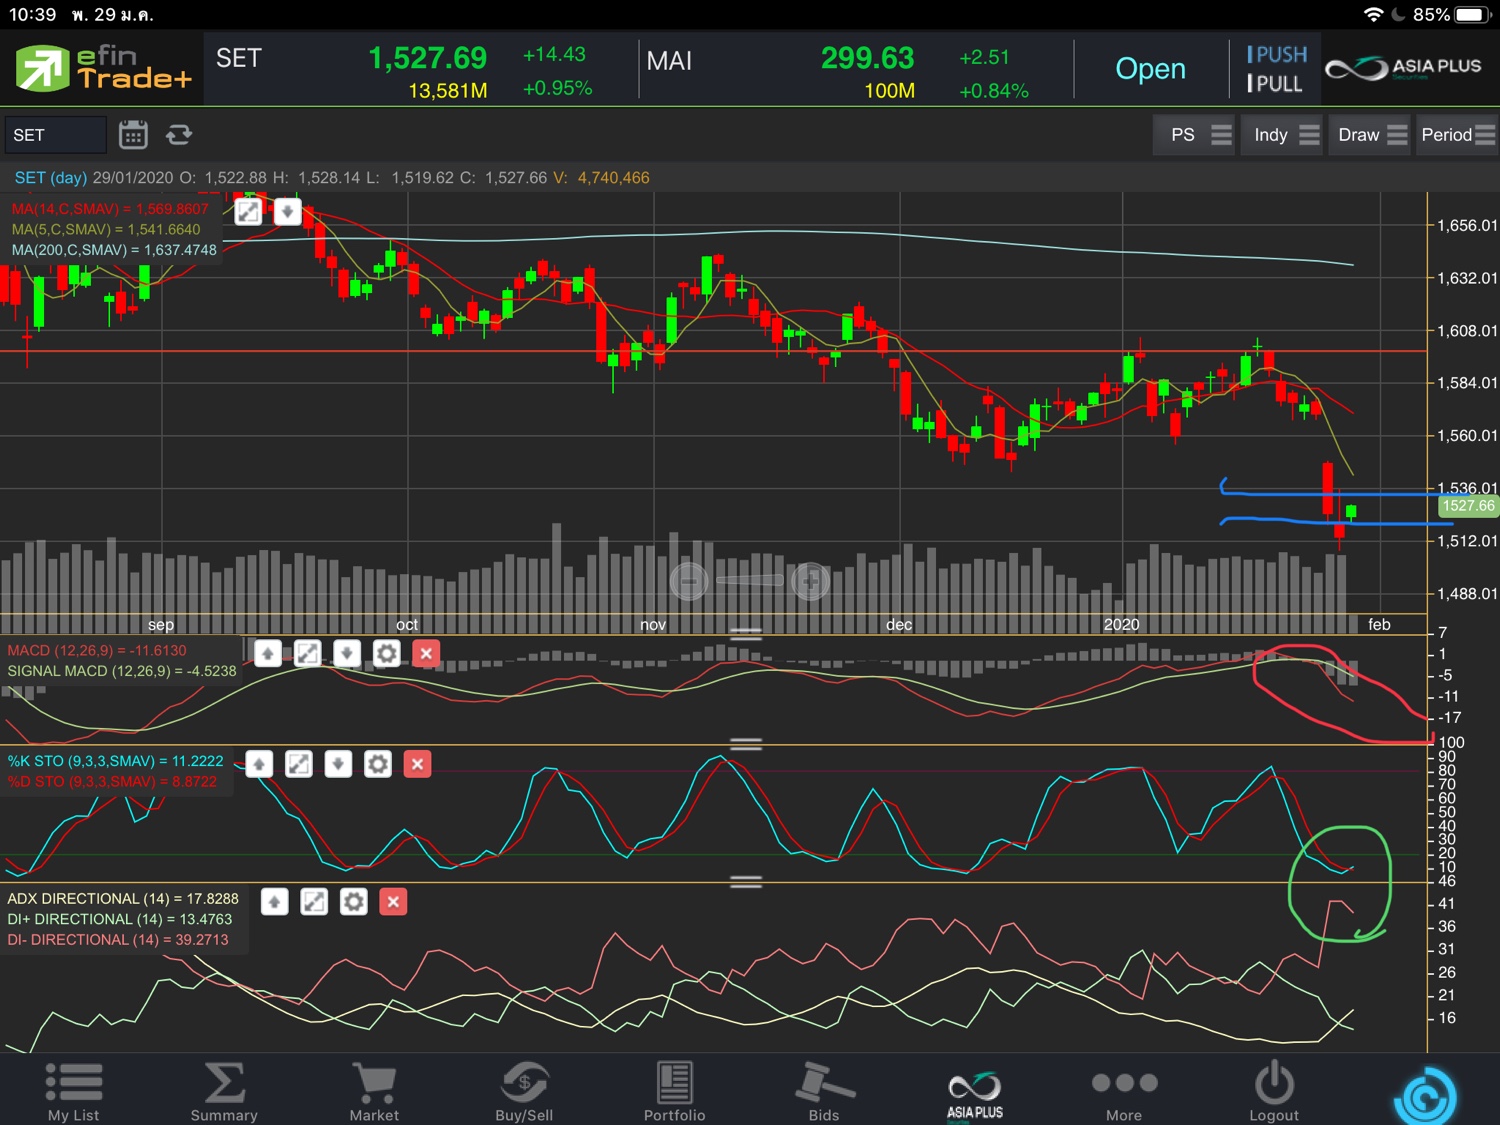Open the Period selection dropdown
The height and width of the screenshot is (1125, 1500).
tap(1457, 135)
